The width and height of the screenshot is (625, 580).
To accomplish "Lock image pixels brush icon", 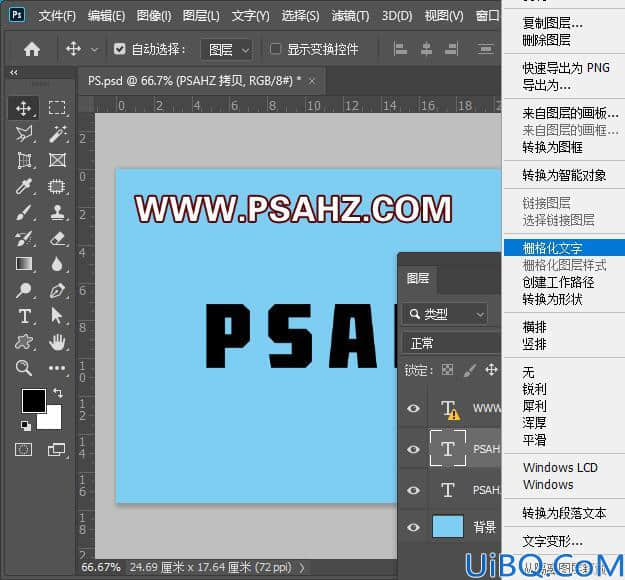I will tap(470, 370).
